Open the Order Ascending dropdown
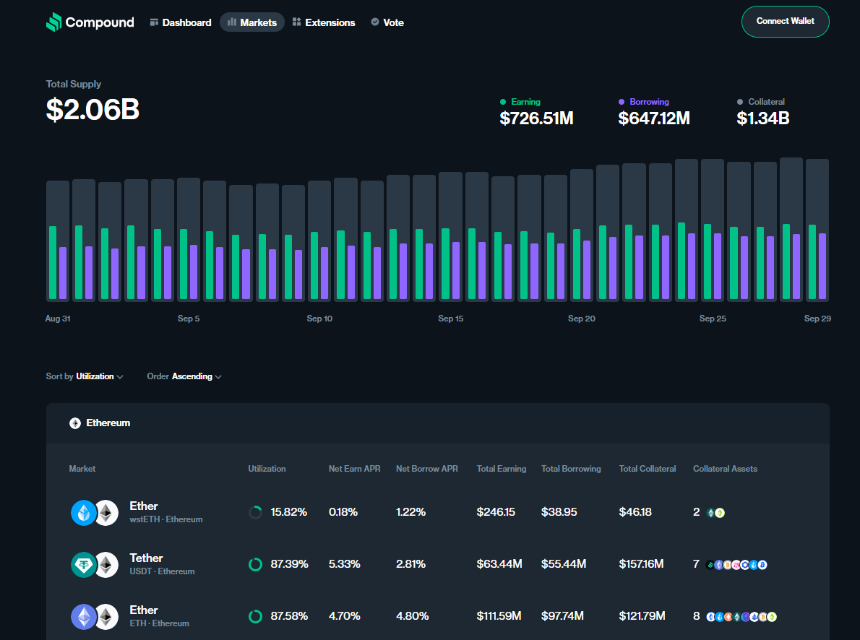Image resolution: width=860 pixels, height=640 pixels. (x=184, y=376)
